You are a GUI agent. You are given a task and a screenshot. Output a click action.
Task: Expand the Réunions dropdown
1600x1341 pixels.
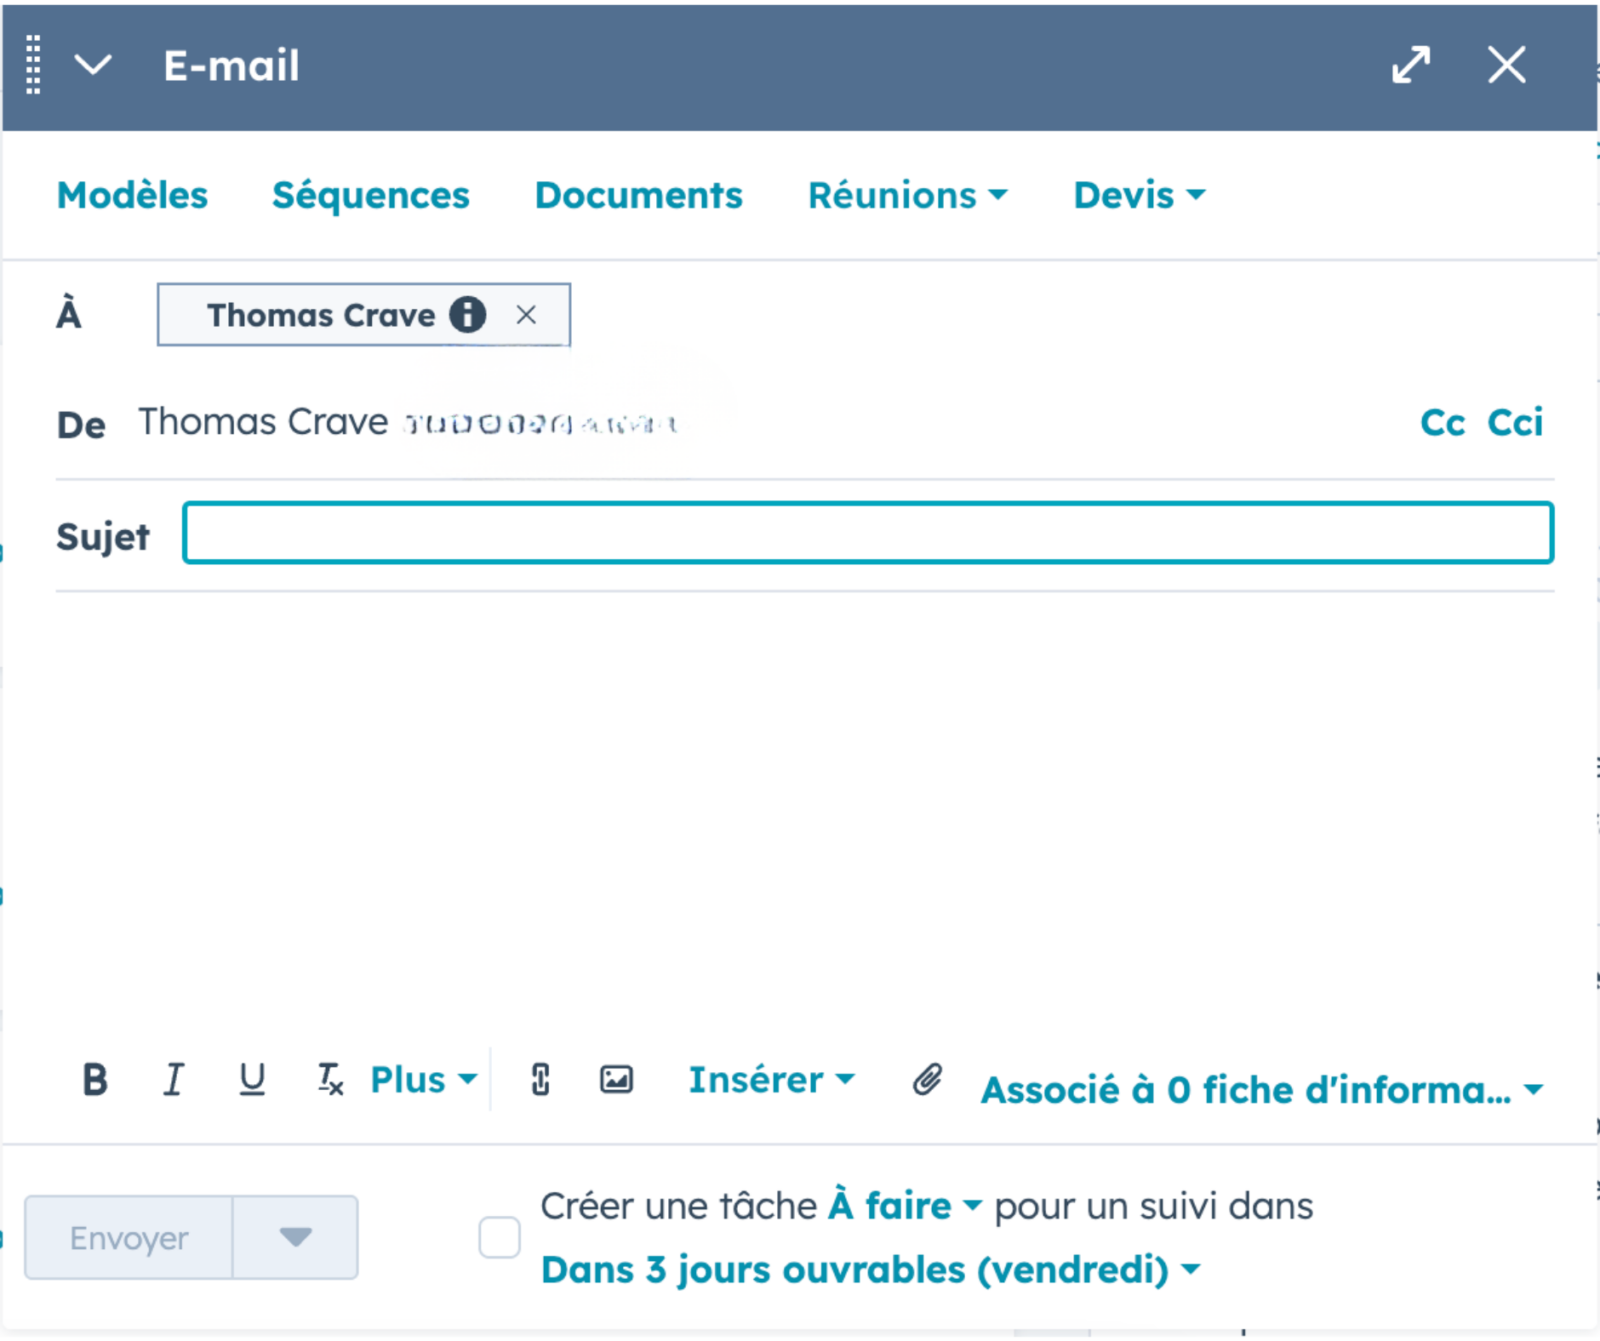907,195
